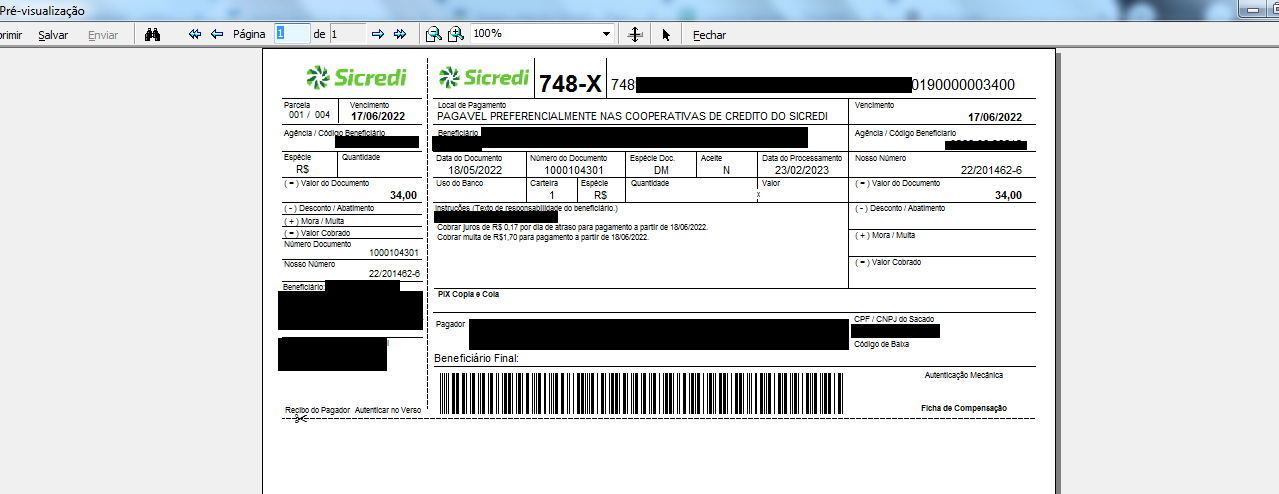This screenshot has width=1279, height=494.
Task: Click the document date 18/05/2022
Action: point(475,170)
